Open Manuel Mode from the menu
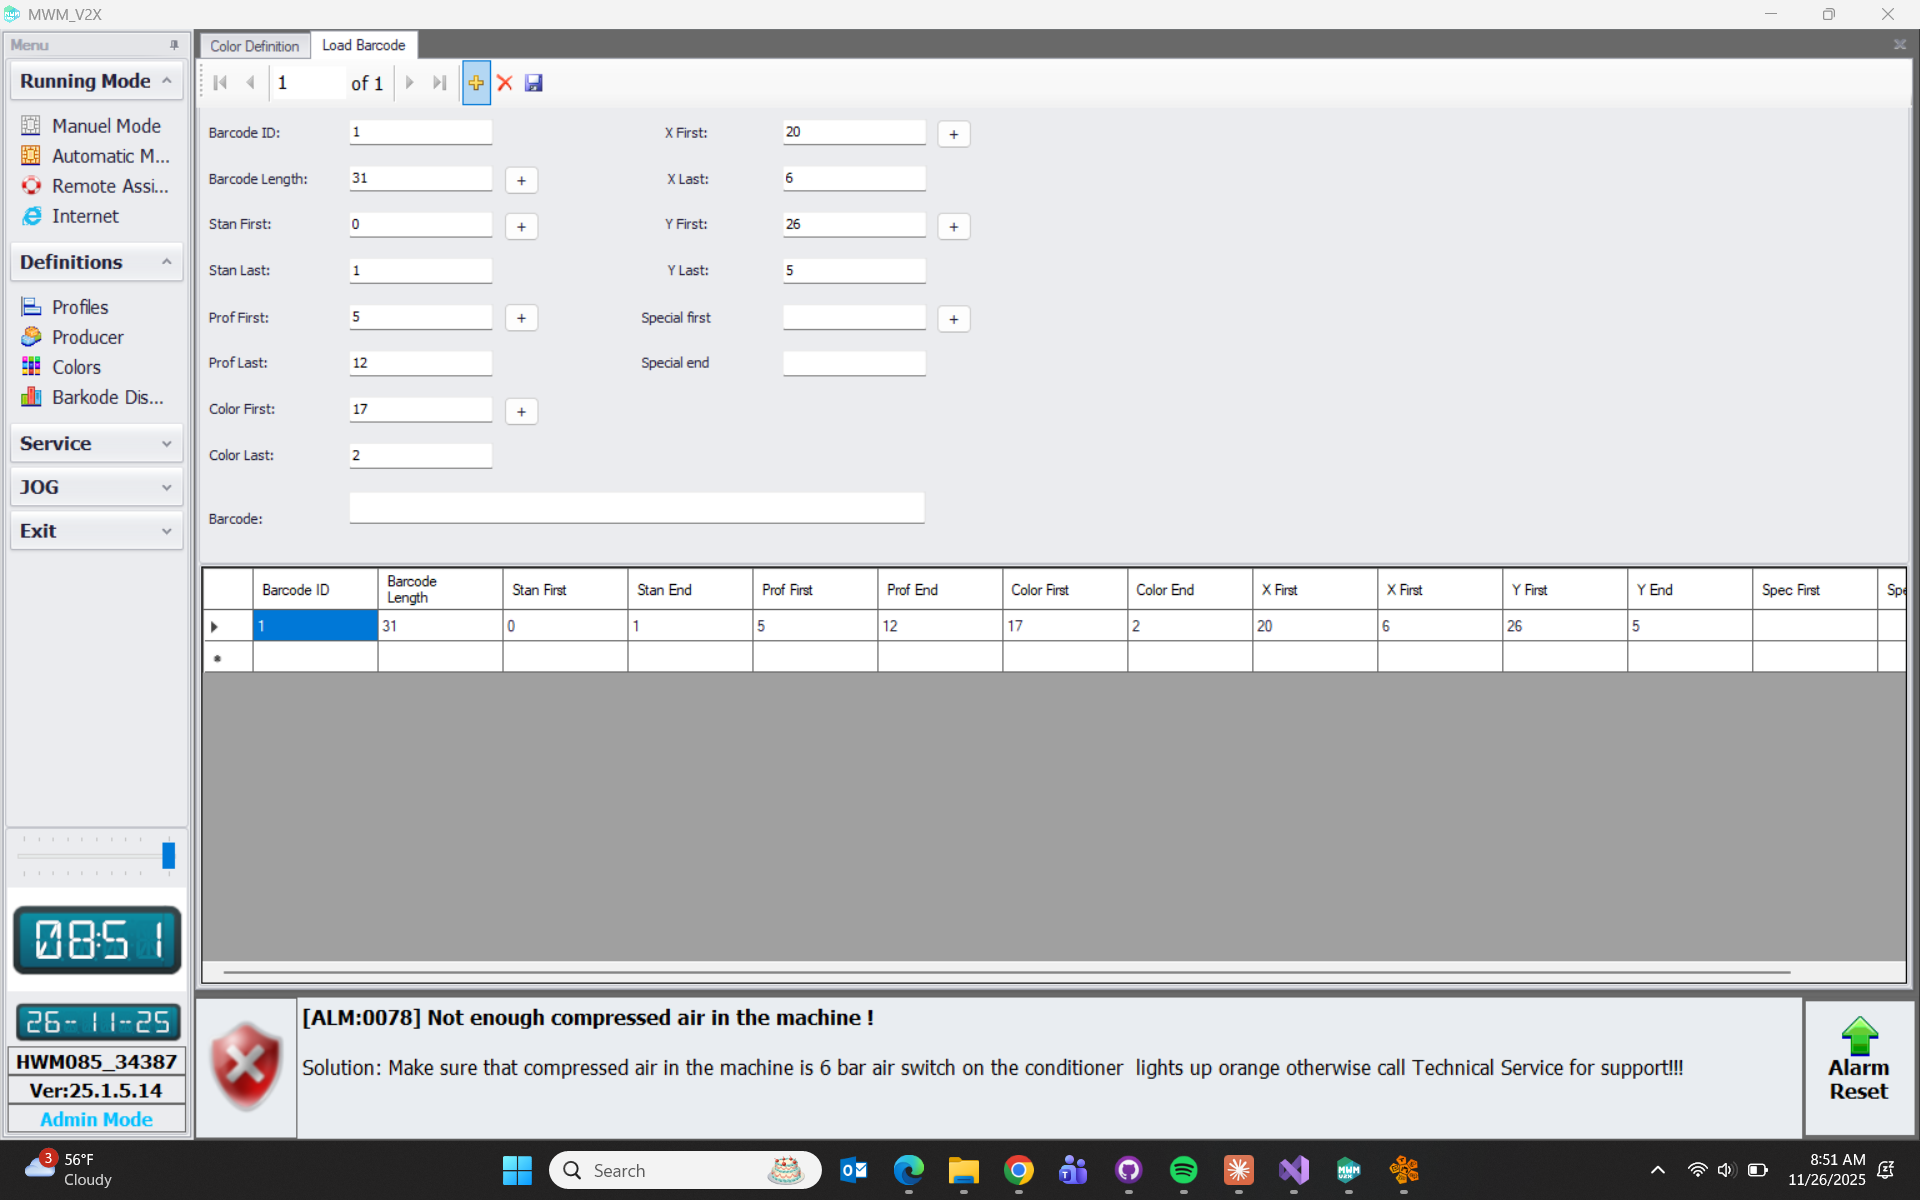This screenshot has height=1200, width=1920. 106,126
